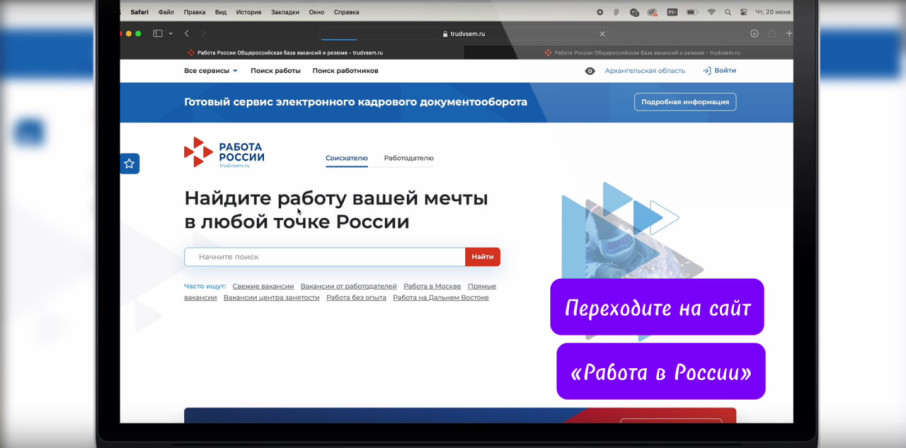Switch to the Соискателю tab
Image resolution: width=906 pixels, height=448 pixels.
coord(347,158)
